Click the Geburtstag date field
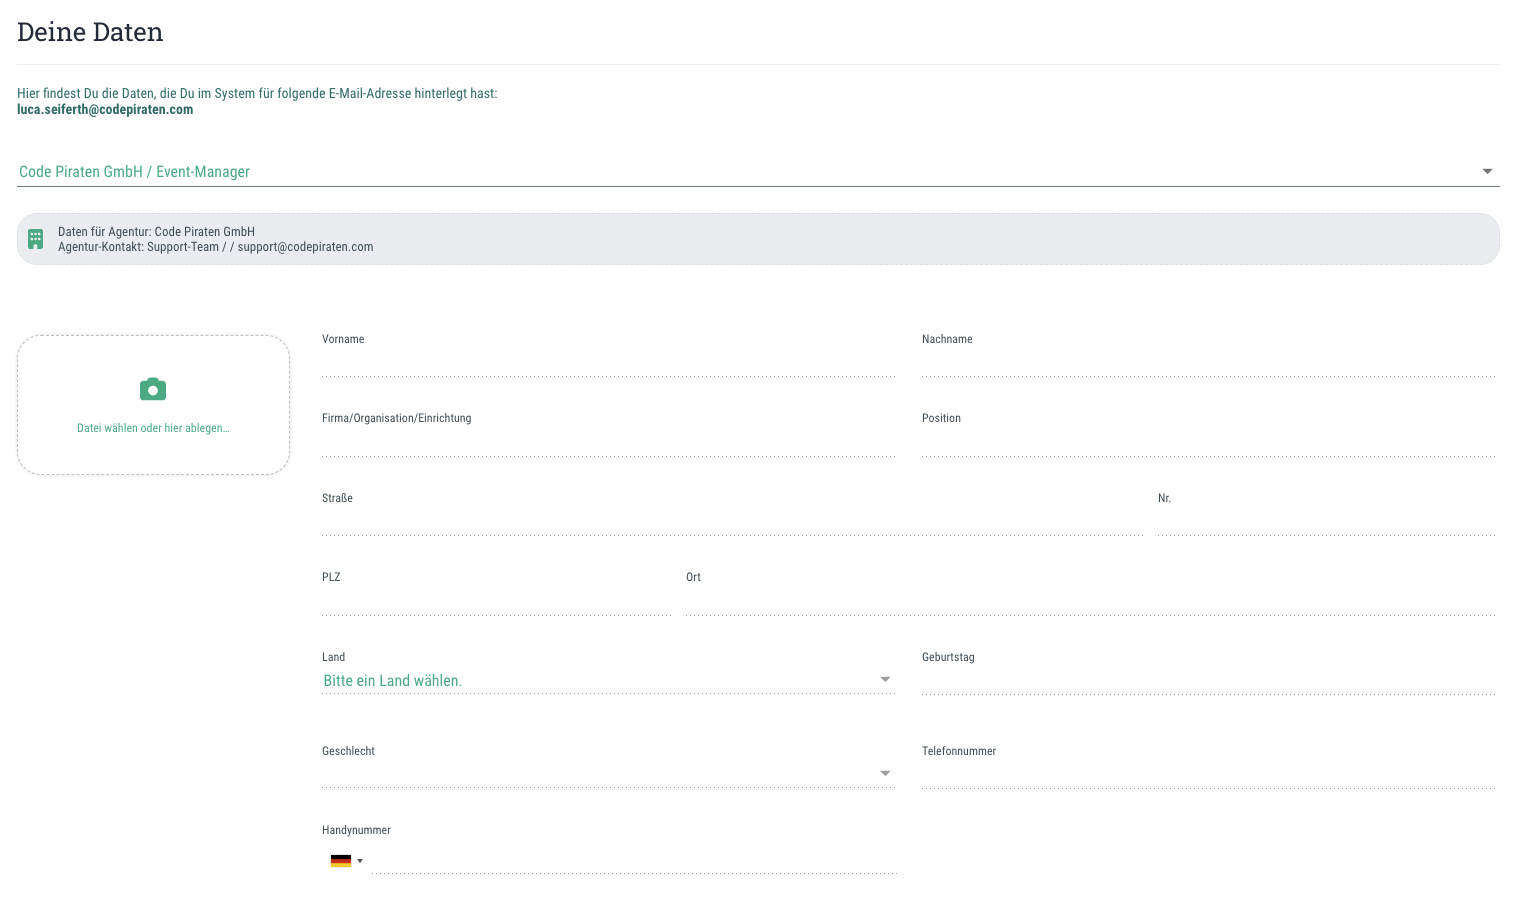Viewport: 1517px width, 898px height. [1208, 681]
